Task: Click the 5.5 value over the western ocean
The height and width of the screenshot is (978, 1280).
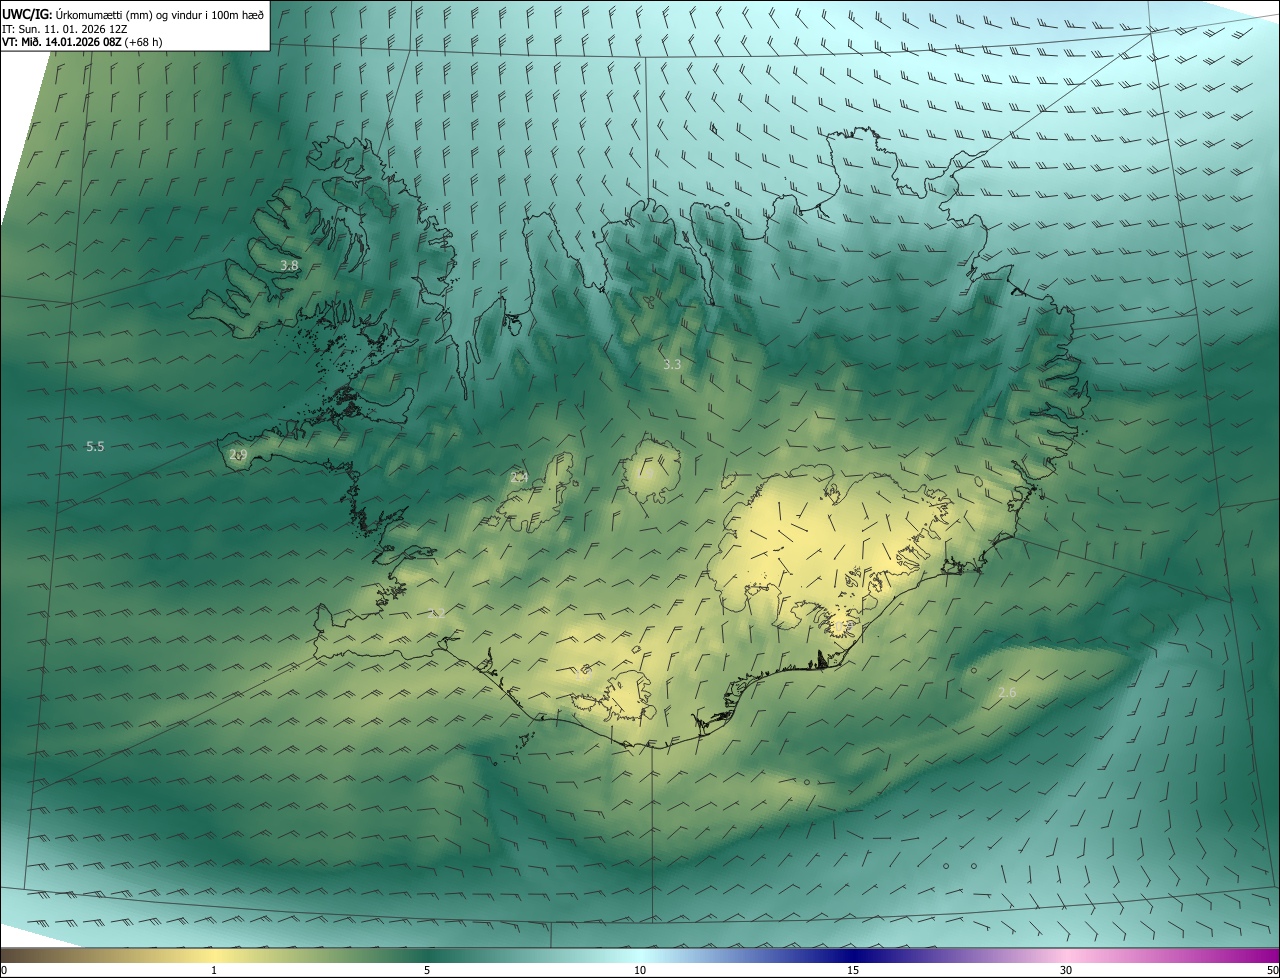Action: coord(95,447)
